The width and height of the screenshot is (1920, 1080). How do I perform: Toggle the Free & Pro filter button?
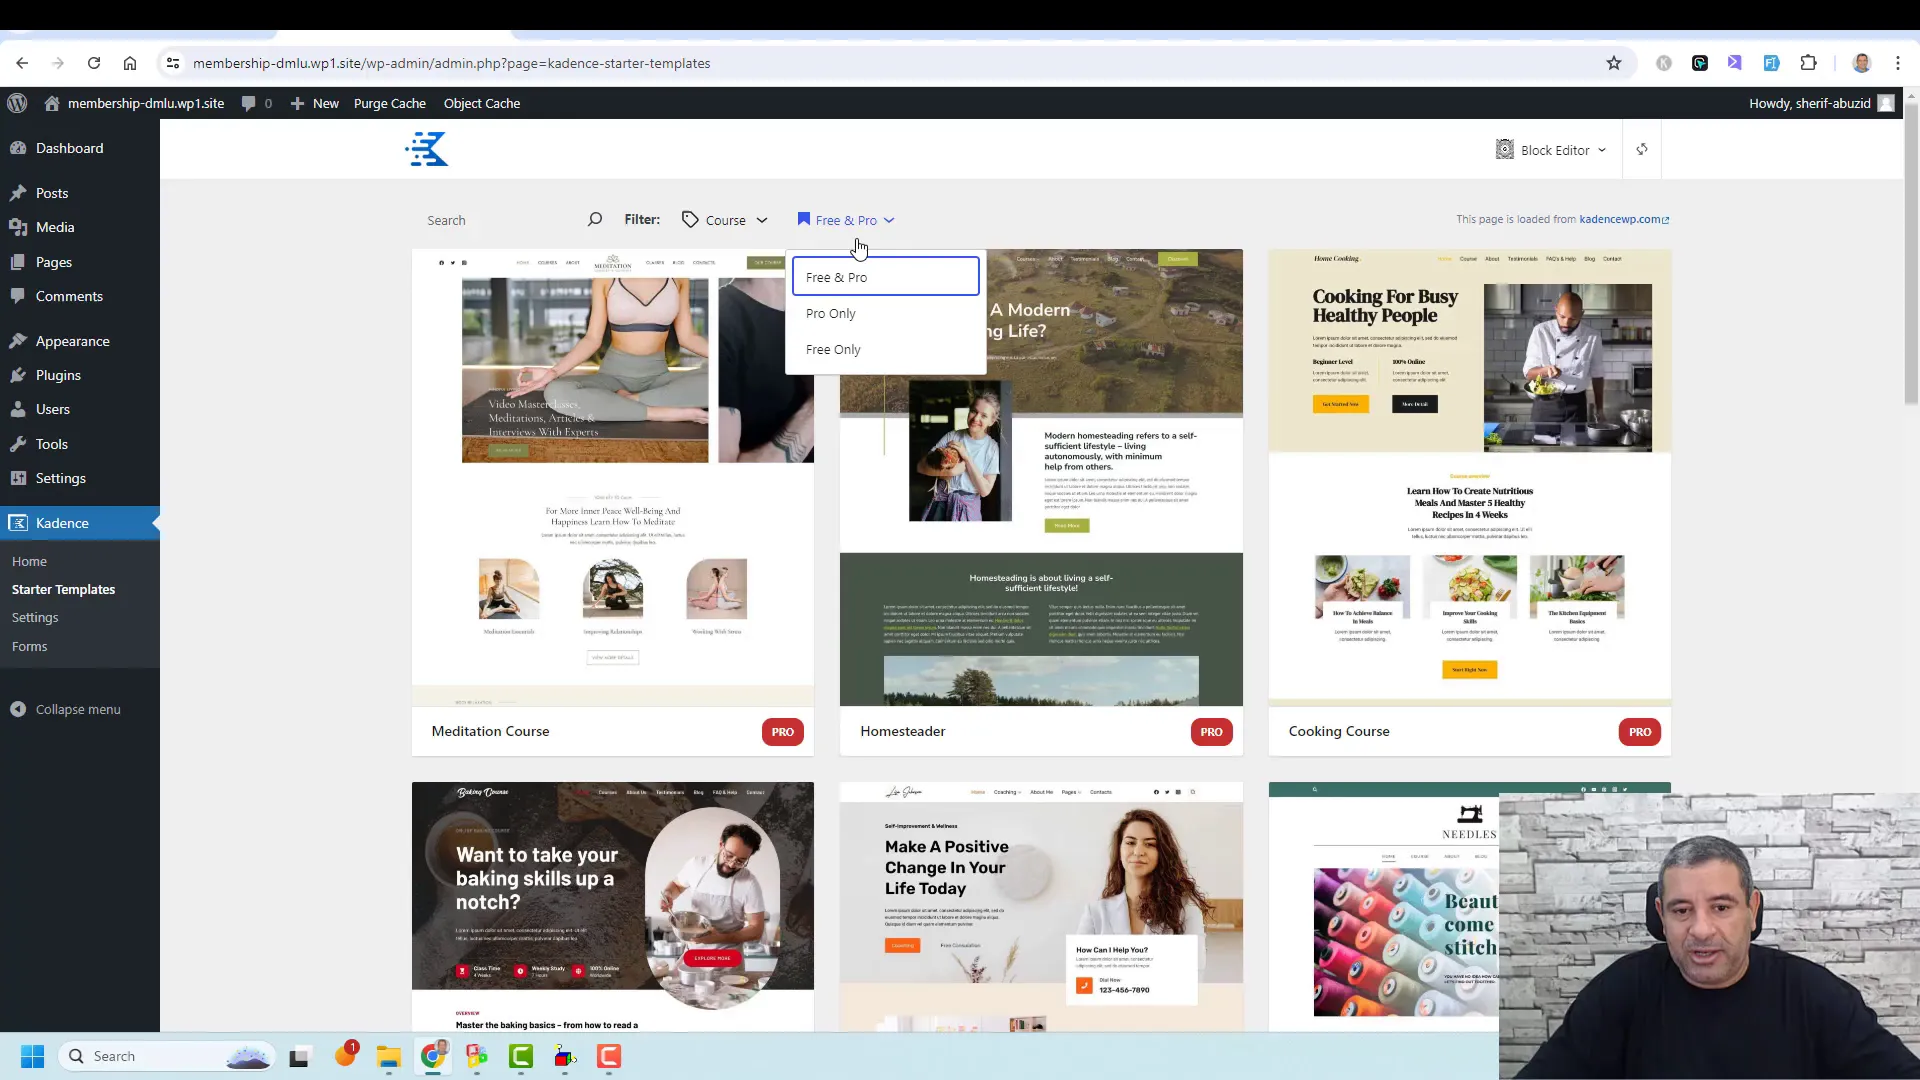[849, 220]
